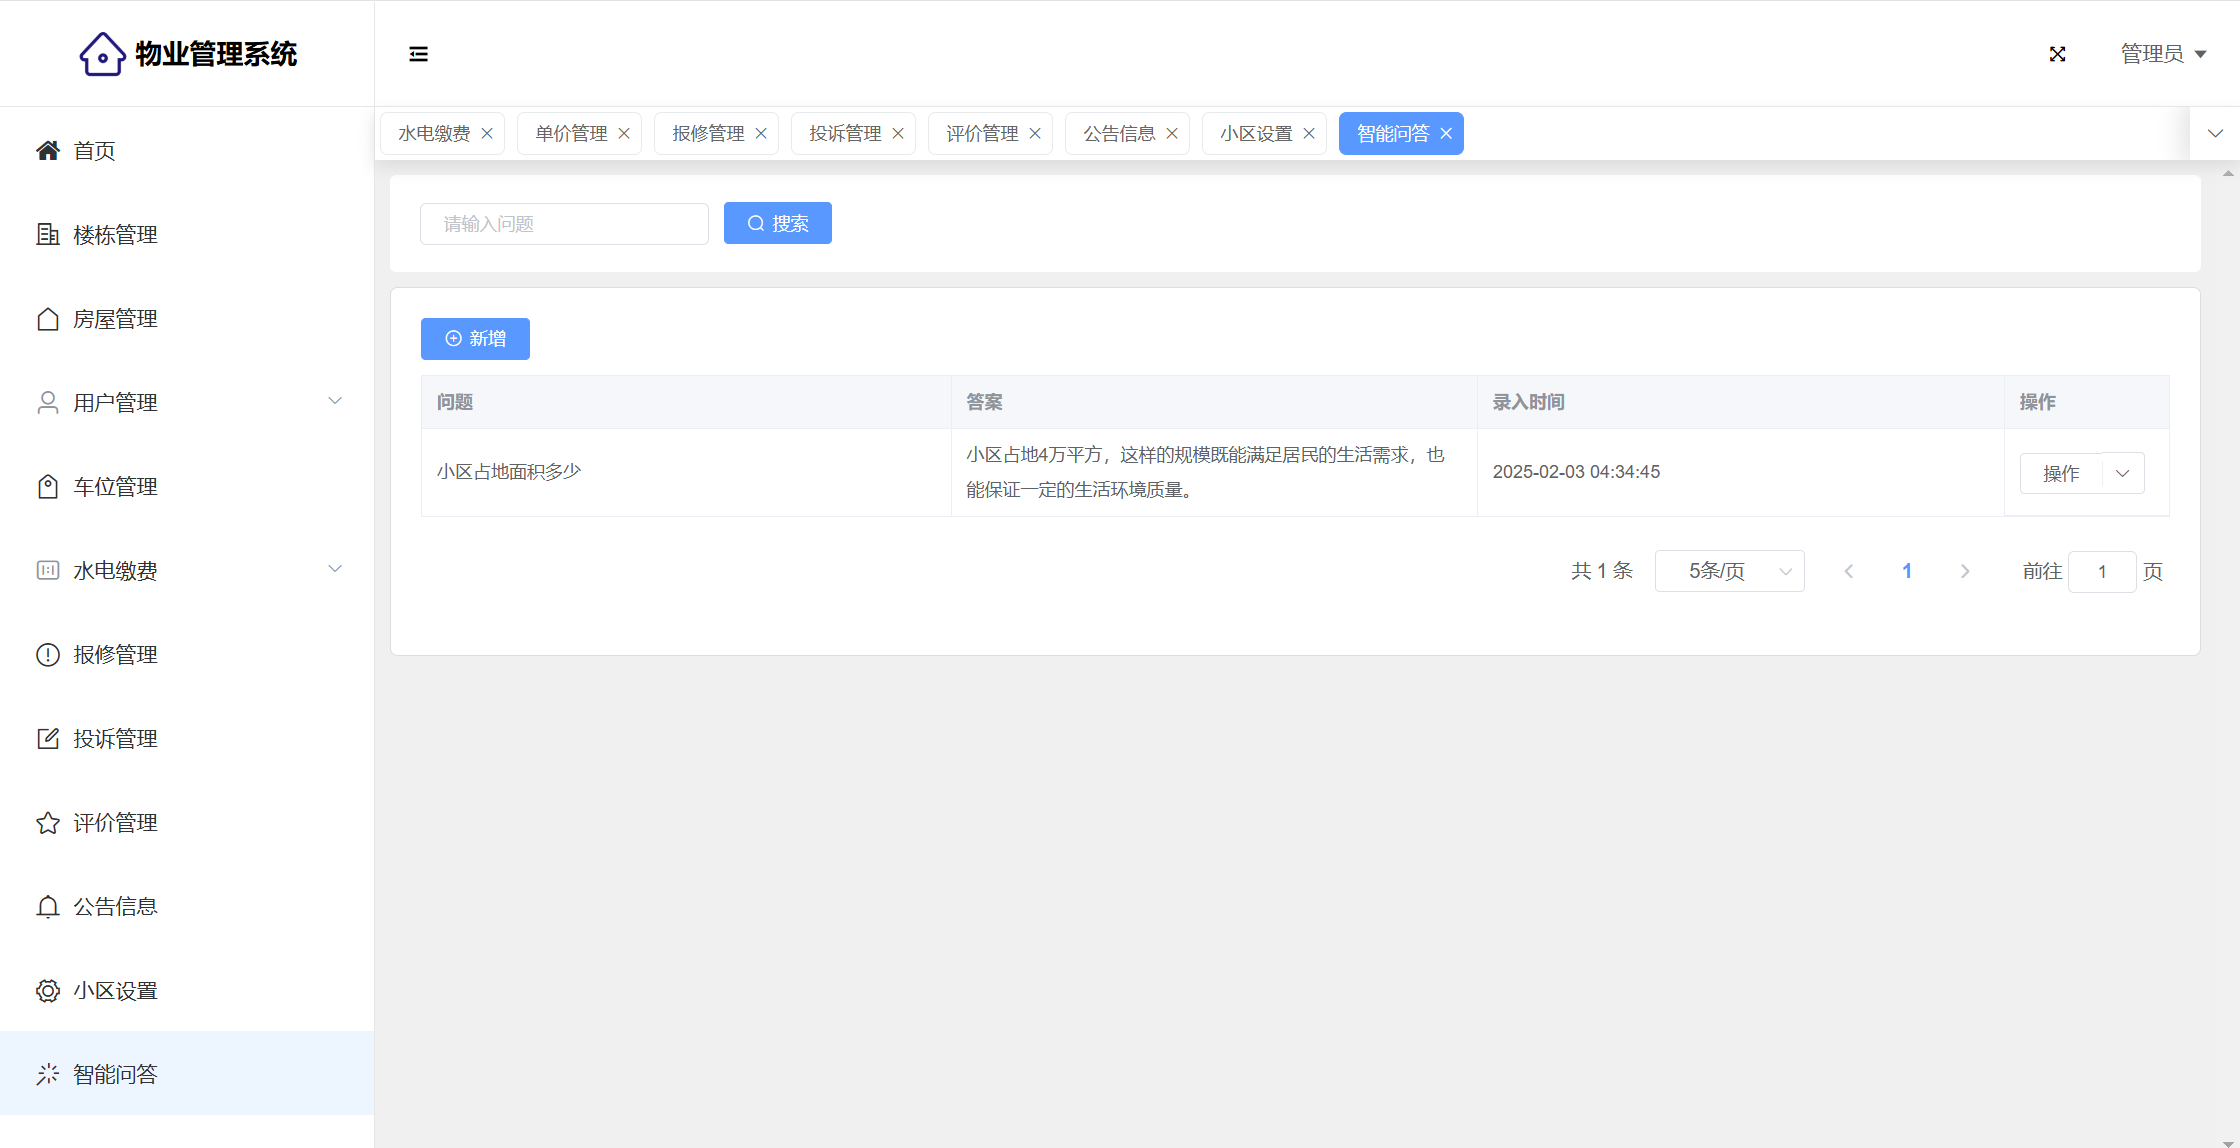Viewport: 2240px width, 1148px height.
Task: Open 车位管理 from the sidebar
Action: click(x=115, y=487)
